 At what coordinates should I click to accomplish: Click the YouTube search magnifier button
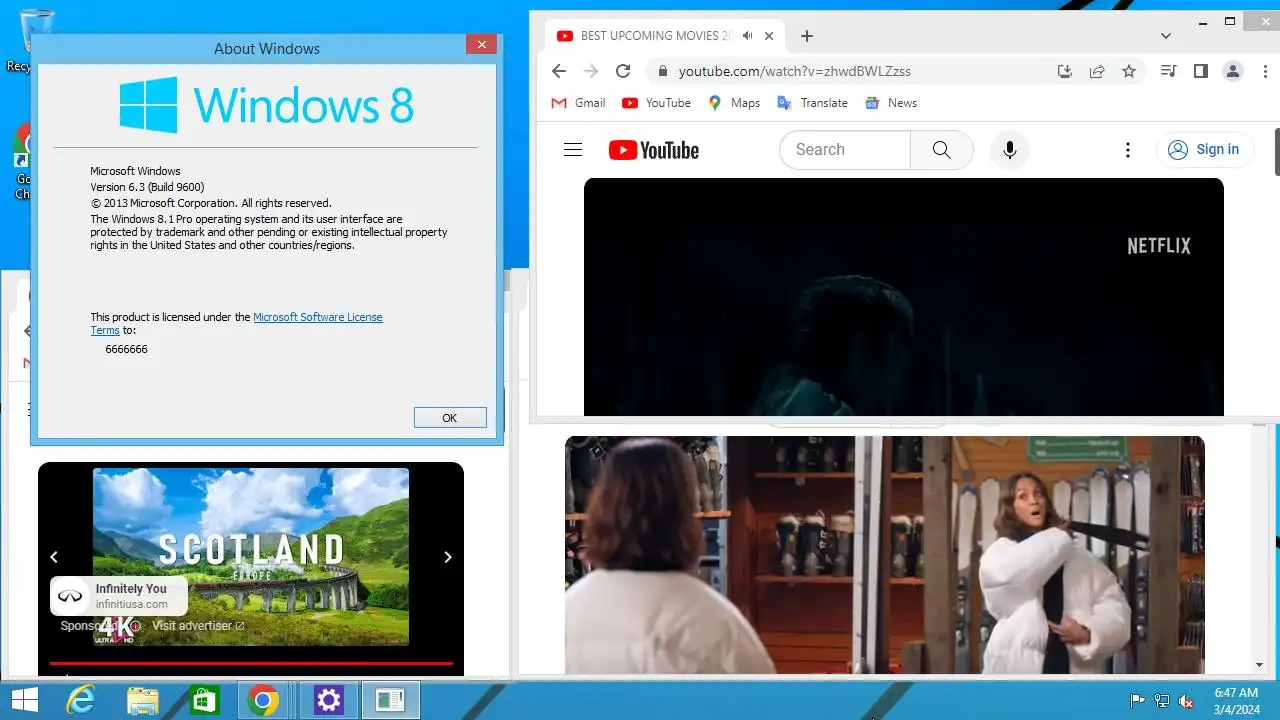click(941, 150)
